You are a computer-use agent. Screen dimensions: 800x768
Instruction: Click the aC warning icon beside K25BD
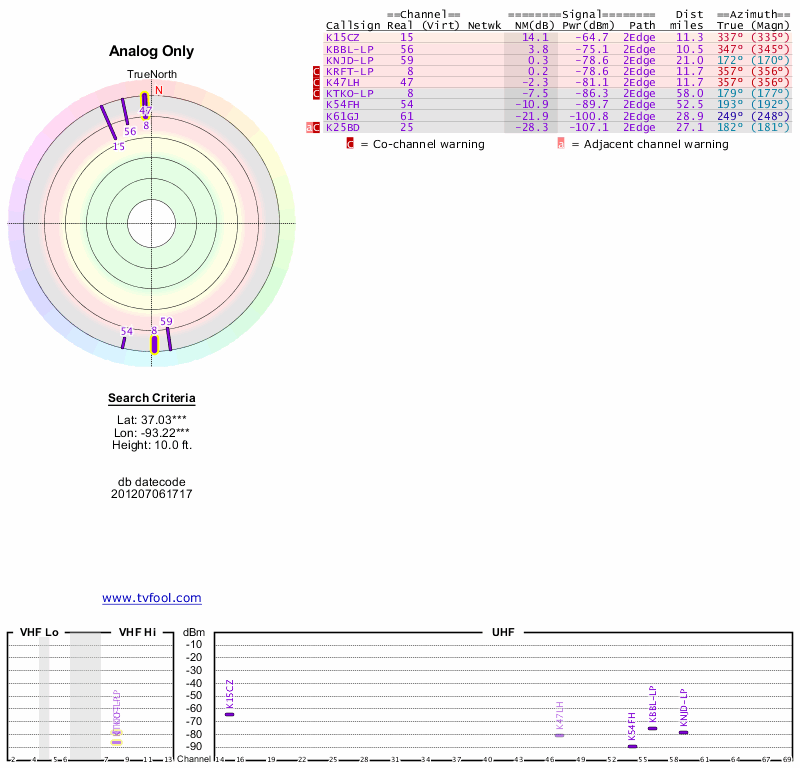coord(313,128)
